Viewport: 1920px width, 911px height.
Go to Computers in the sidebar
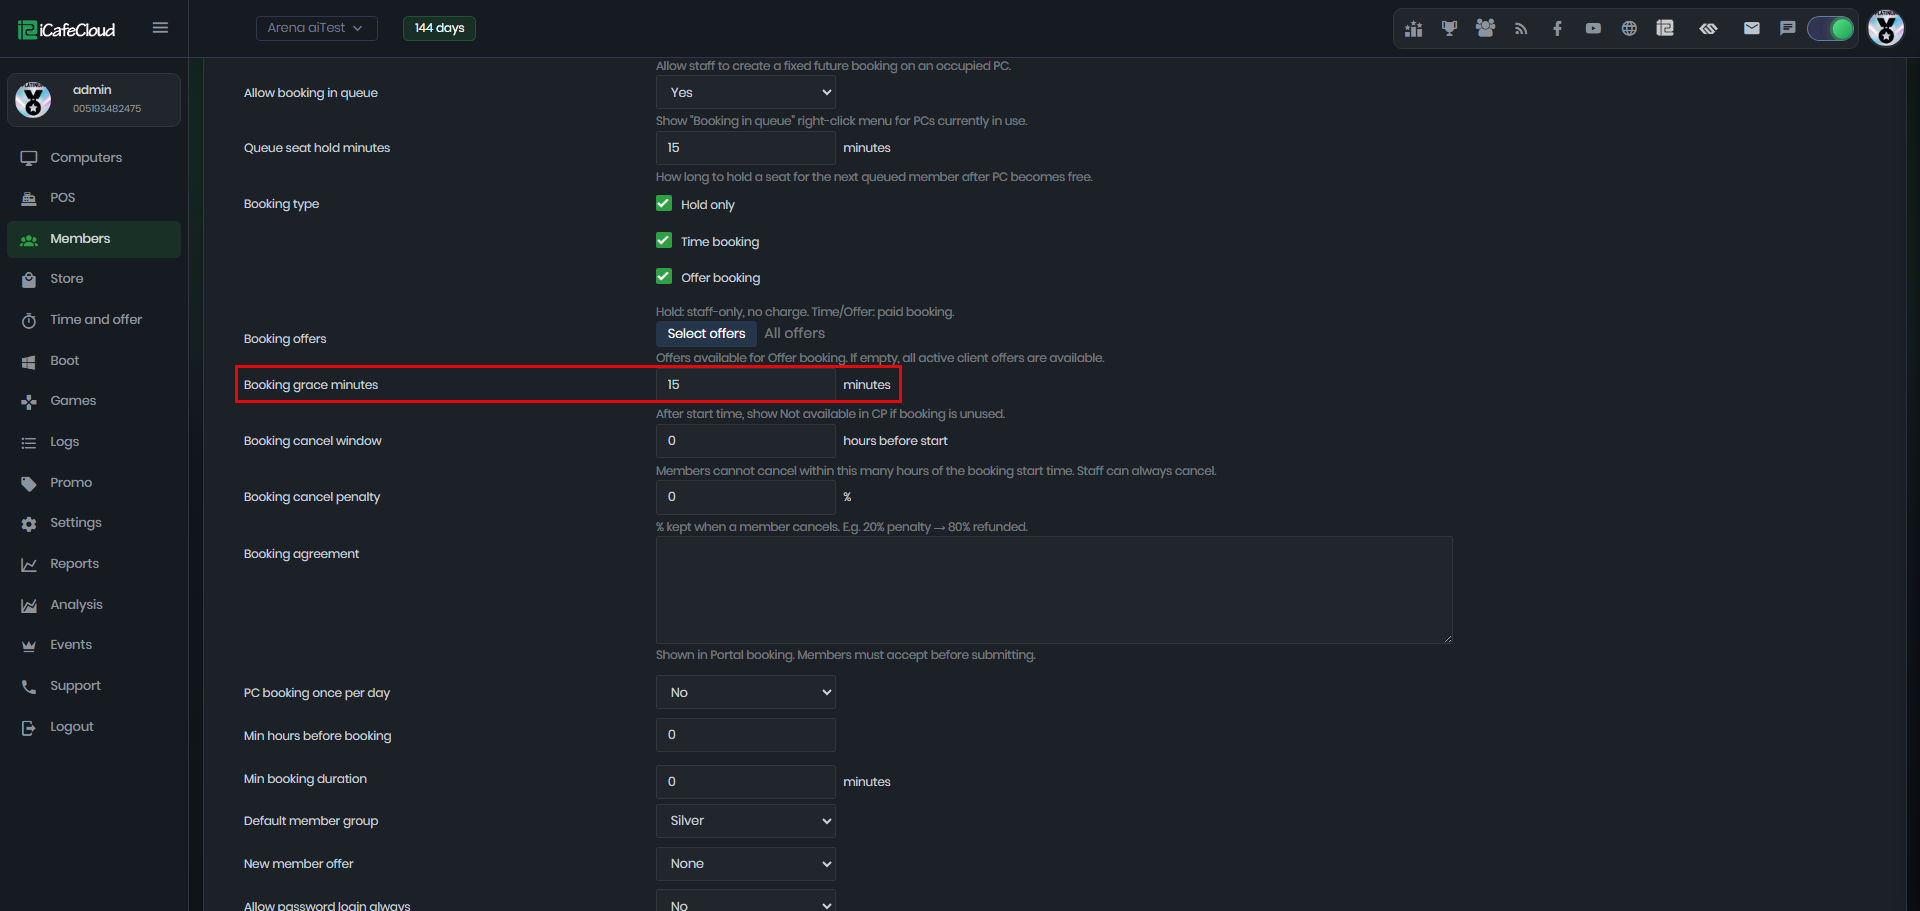(94, 158)
